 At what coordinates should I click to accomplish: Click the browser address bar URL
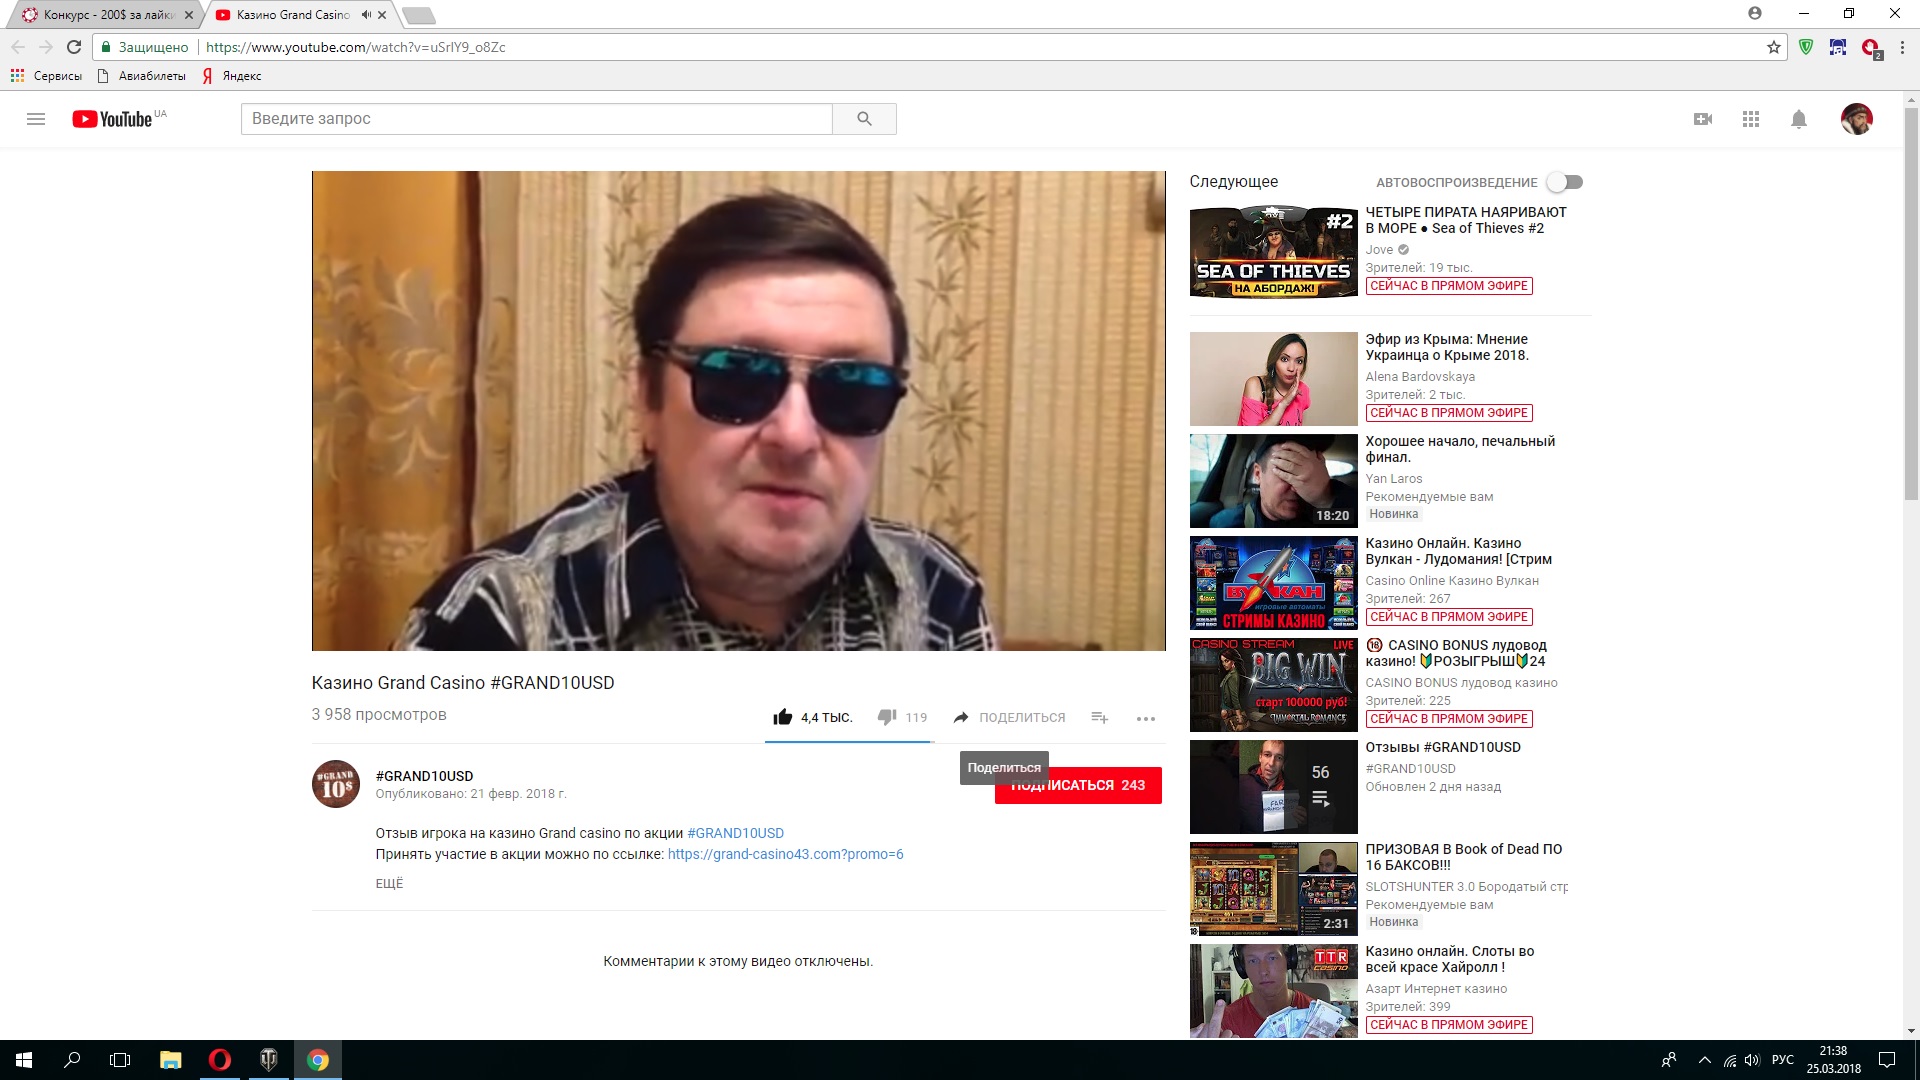click(x=355, y=47)
